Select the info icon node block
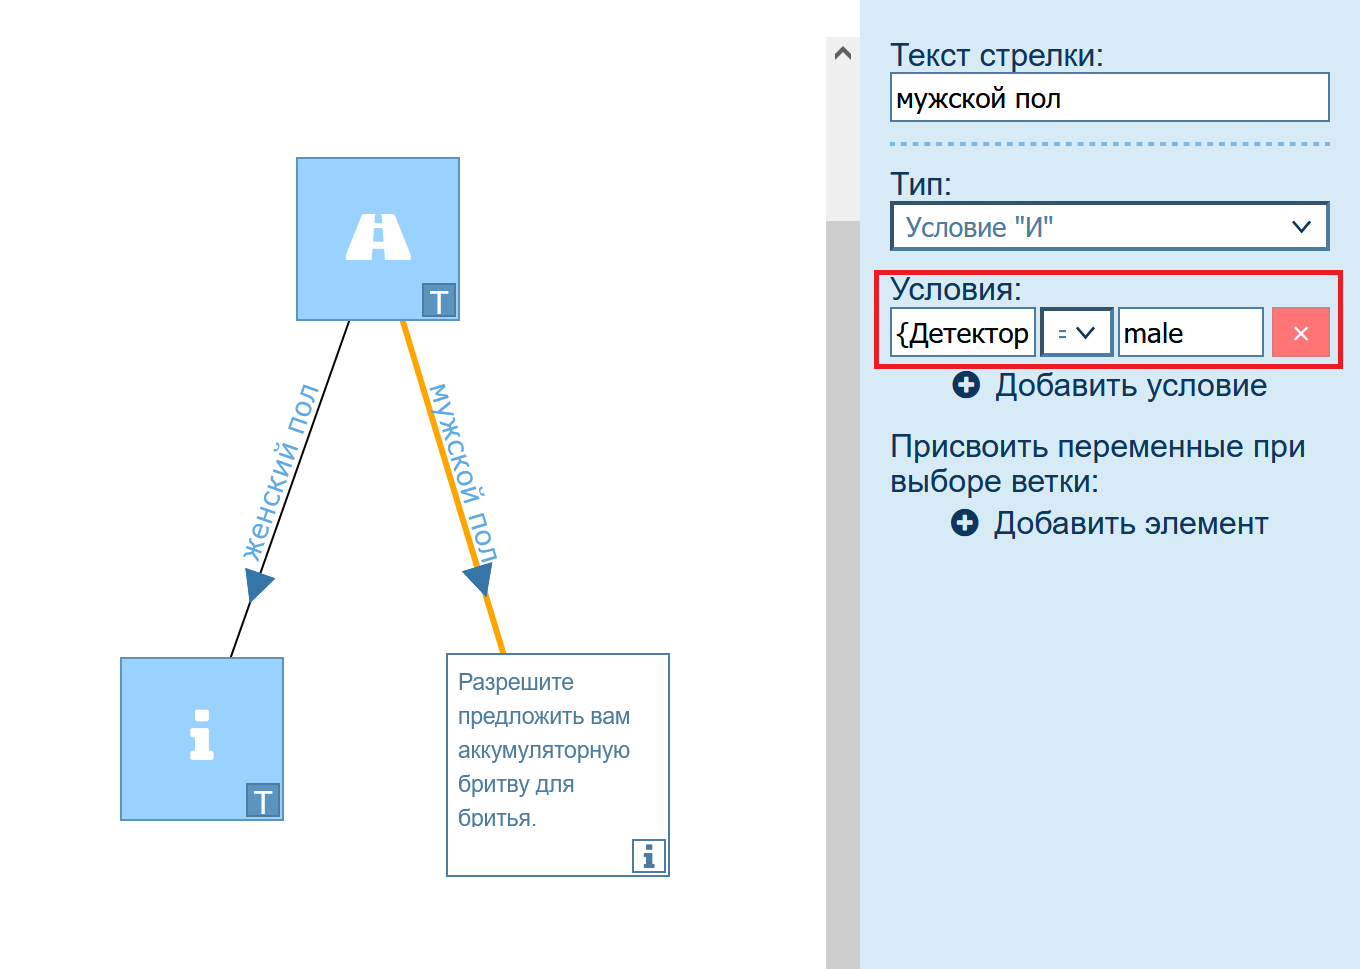The image size is (1360, 969). 201,737
